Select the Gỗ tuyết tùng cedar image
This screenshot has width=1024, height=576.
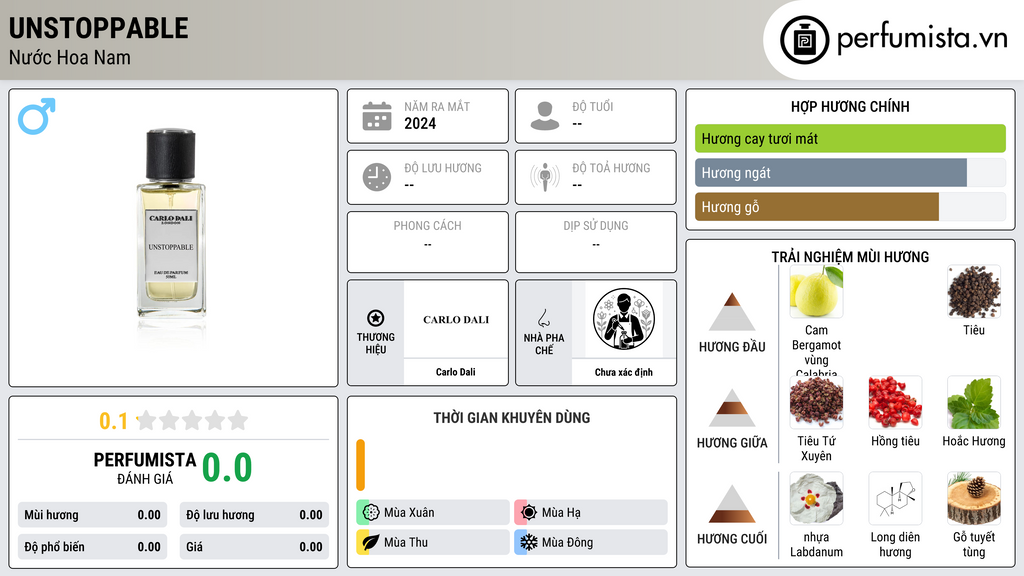pos(974,499)
